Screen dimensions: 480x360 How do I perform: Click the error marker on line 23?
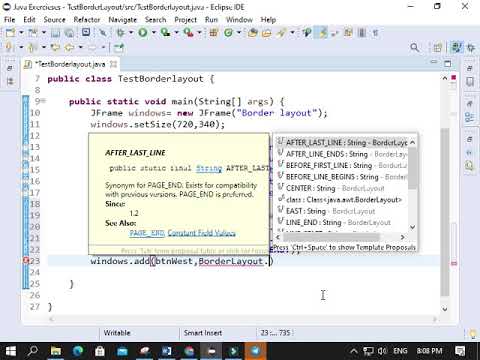[x=26, y=261]
